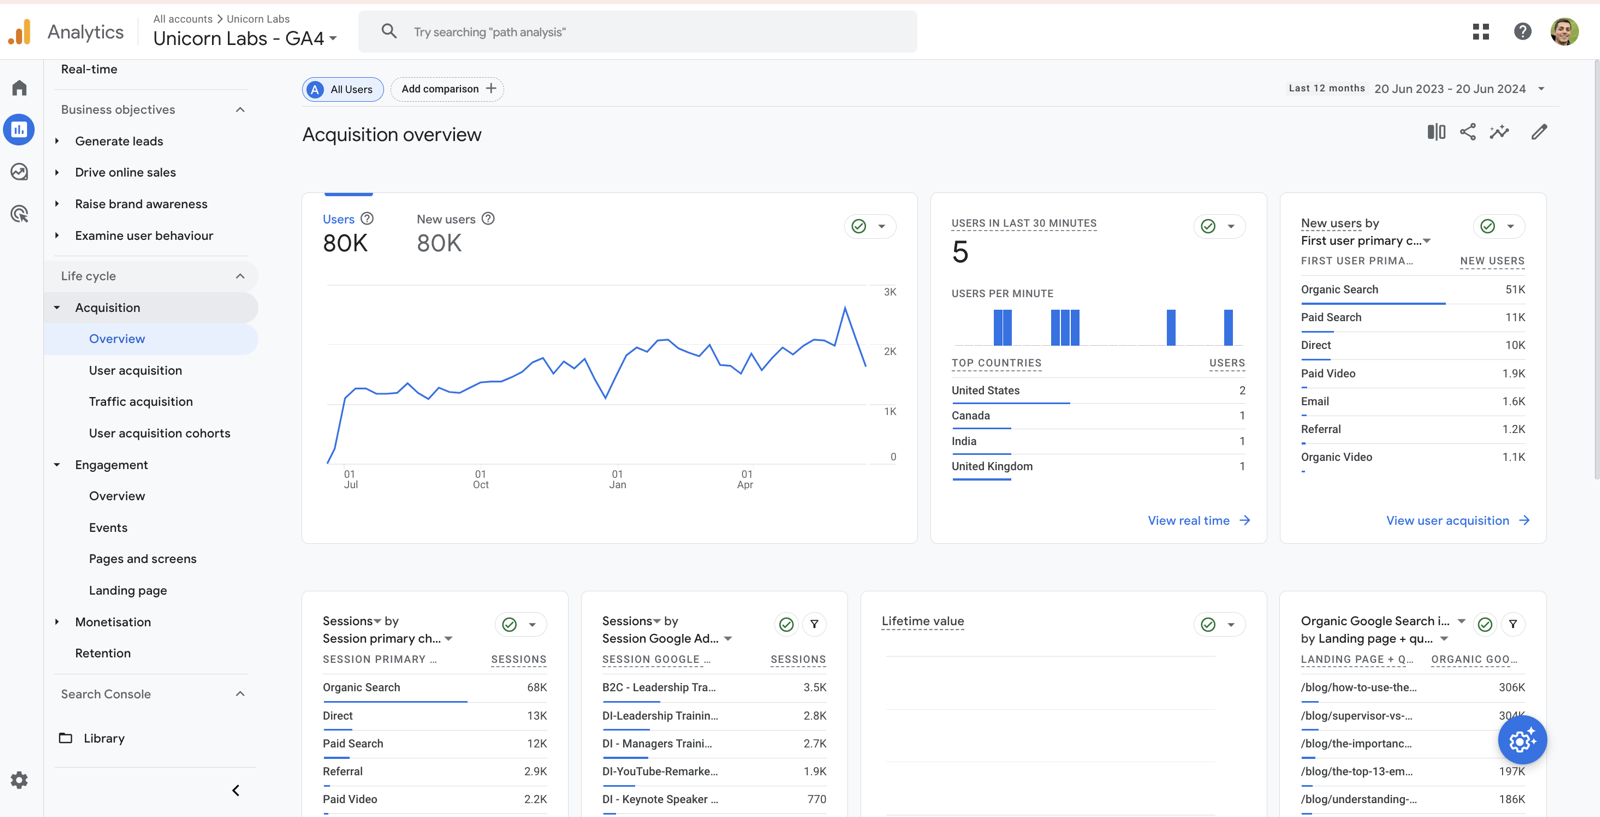Click the Organic Search sessions bar
The height and width of the screenshot is (817, 1600).
pyautogui.click(x=394, y=701)
